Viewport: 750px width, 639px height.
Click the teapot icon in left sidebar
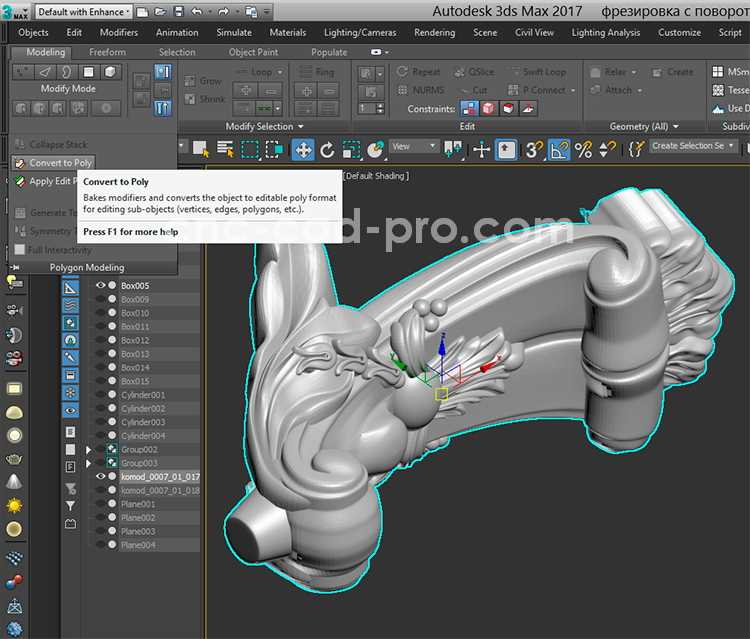pos(14,459)
